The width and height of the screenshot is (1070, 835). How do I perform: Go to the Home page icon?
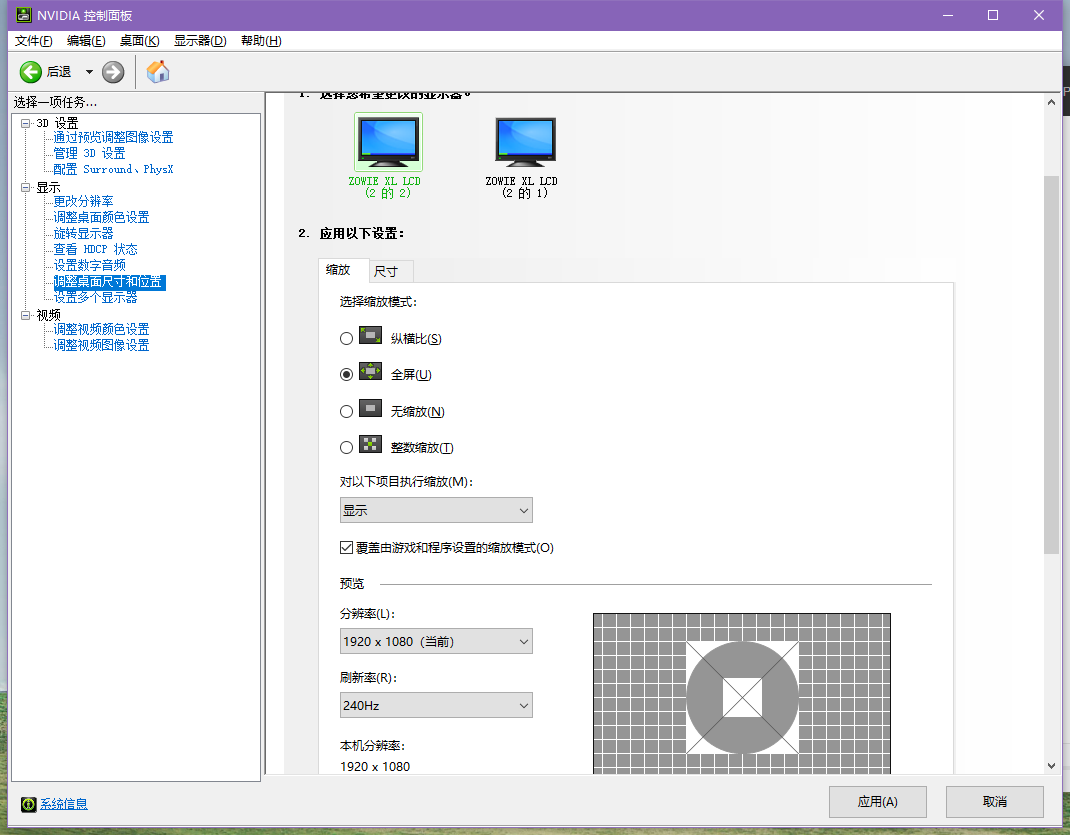tap(158, 72)
